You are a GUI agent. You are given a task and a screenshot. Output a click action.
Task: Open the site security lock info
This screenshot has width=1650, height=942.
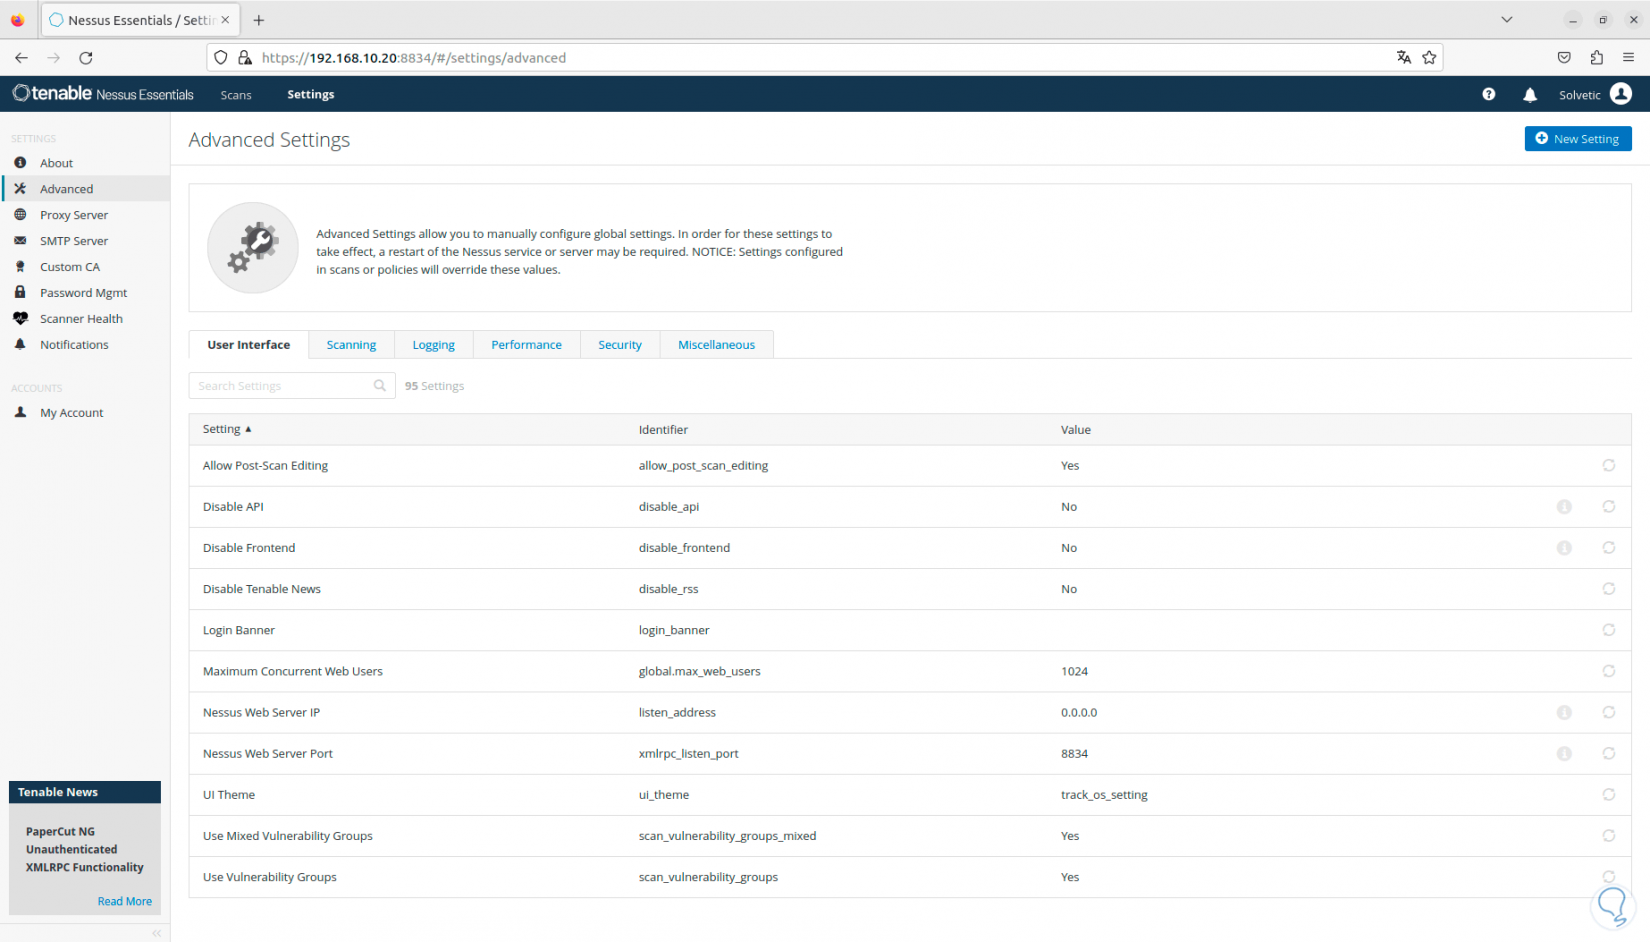[x=245, y=58]
